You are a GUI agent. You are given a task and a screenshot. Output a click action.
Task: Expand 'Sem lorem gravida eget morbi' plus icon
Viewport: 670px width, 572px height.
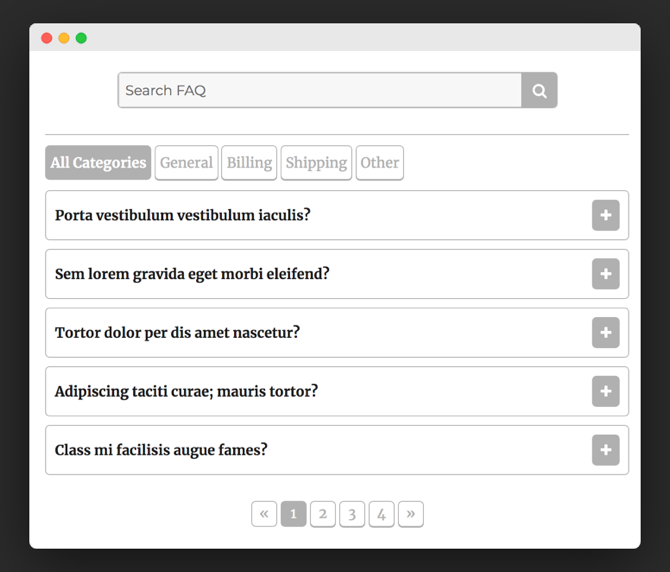click(x=605, y=274)
